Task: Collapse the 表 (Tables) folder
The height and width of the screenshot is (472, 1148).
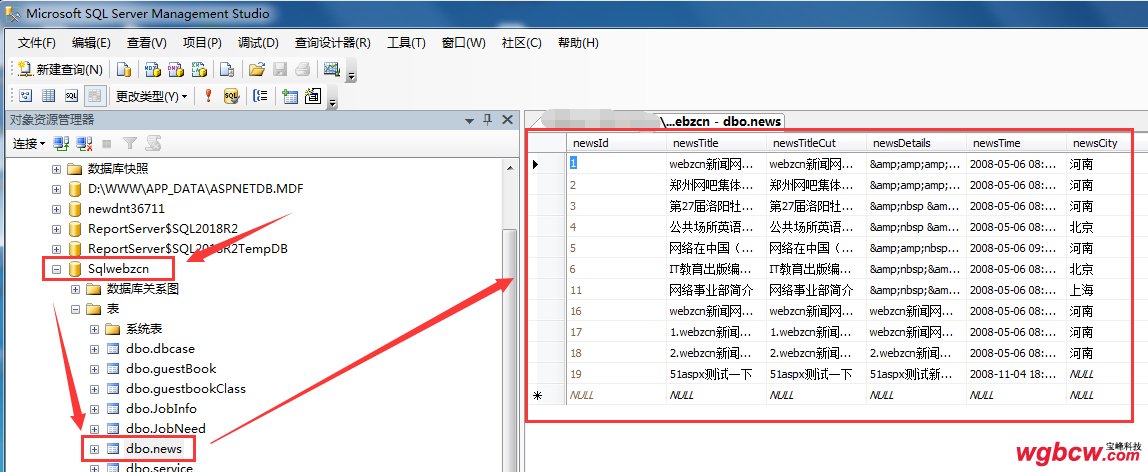Action: click(x=75, y=309)
